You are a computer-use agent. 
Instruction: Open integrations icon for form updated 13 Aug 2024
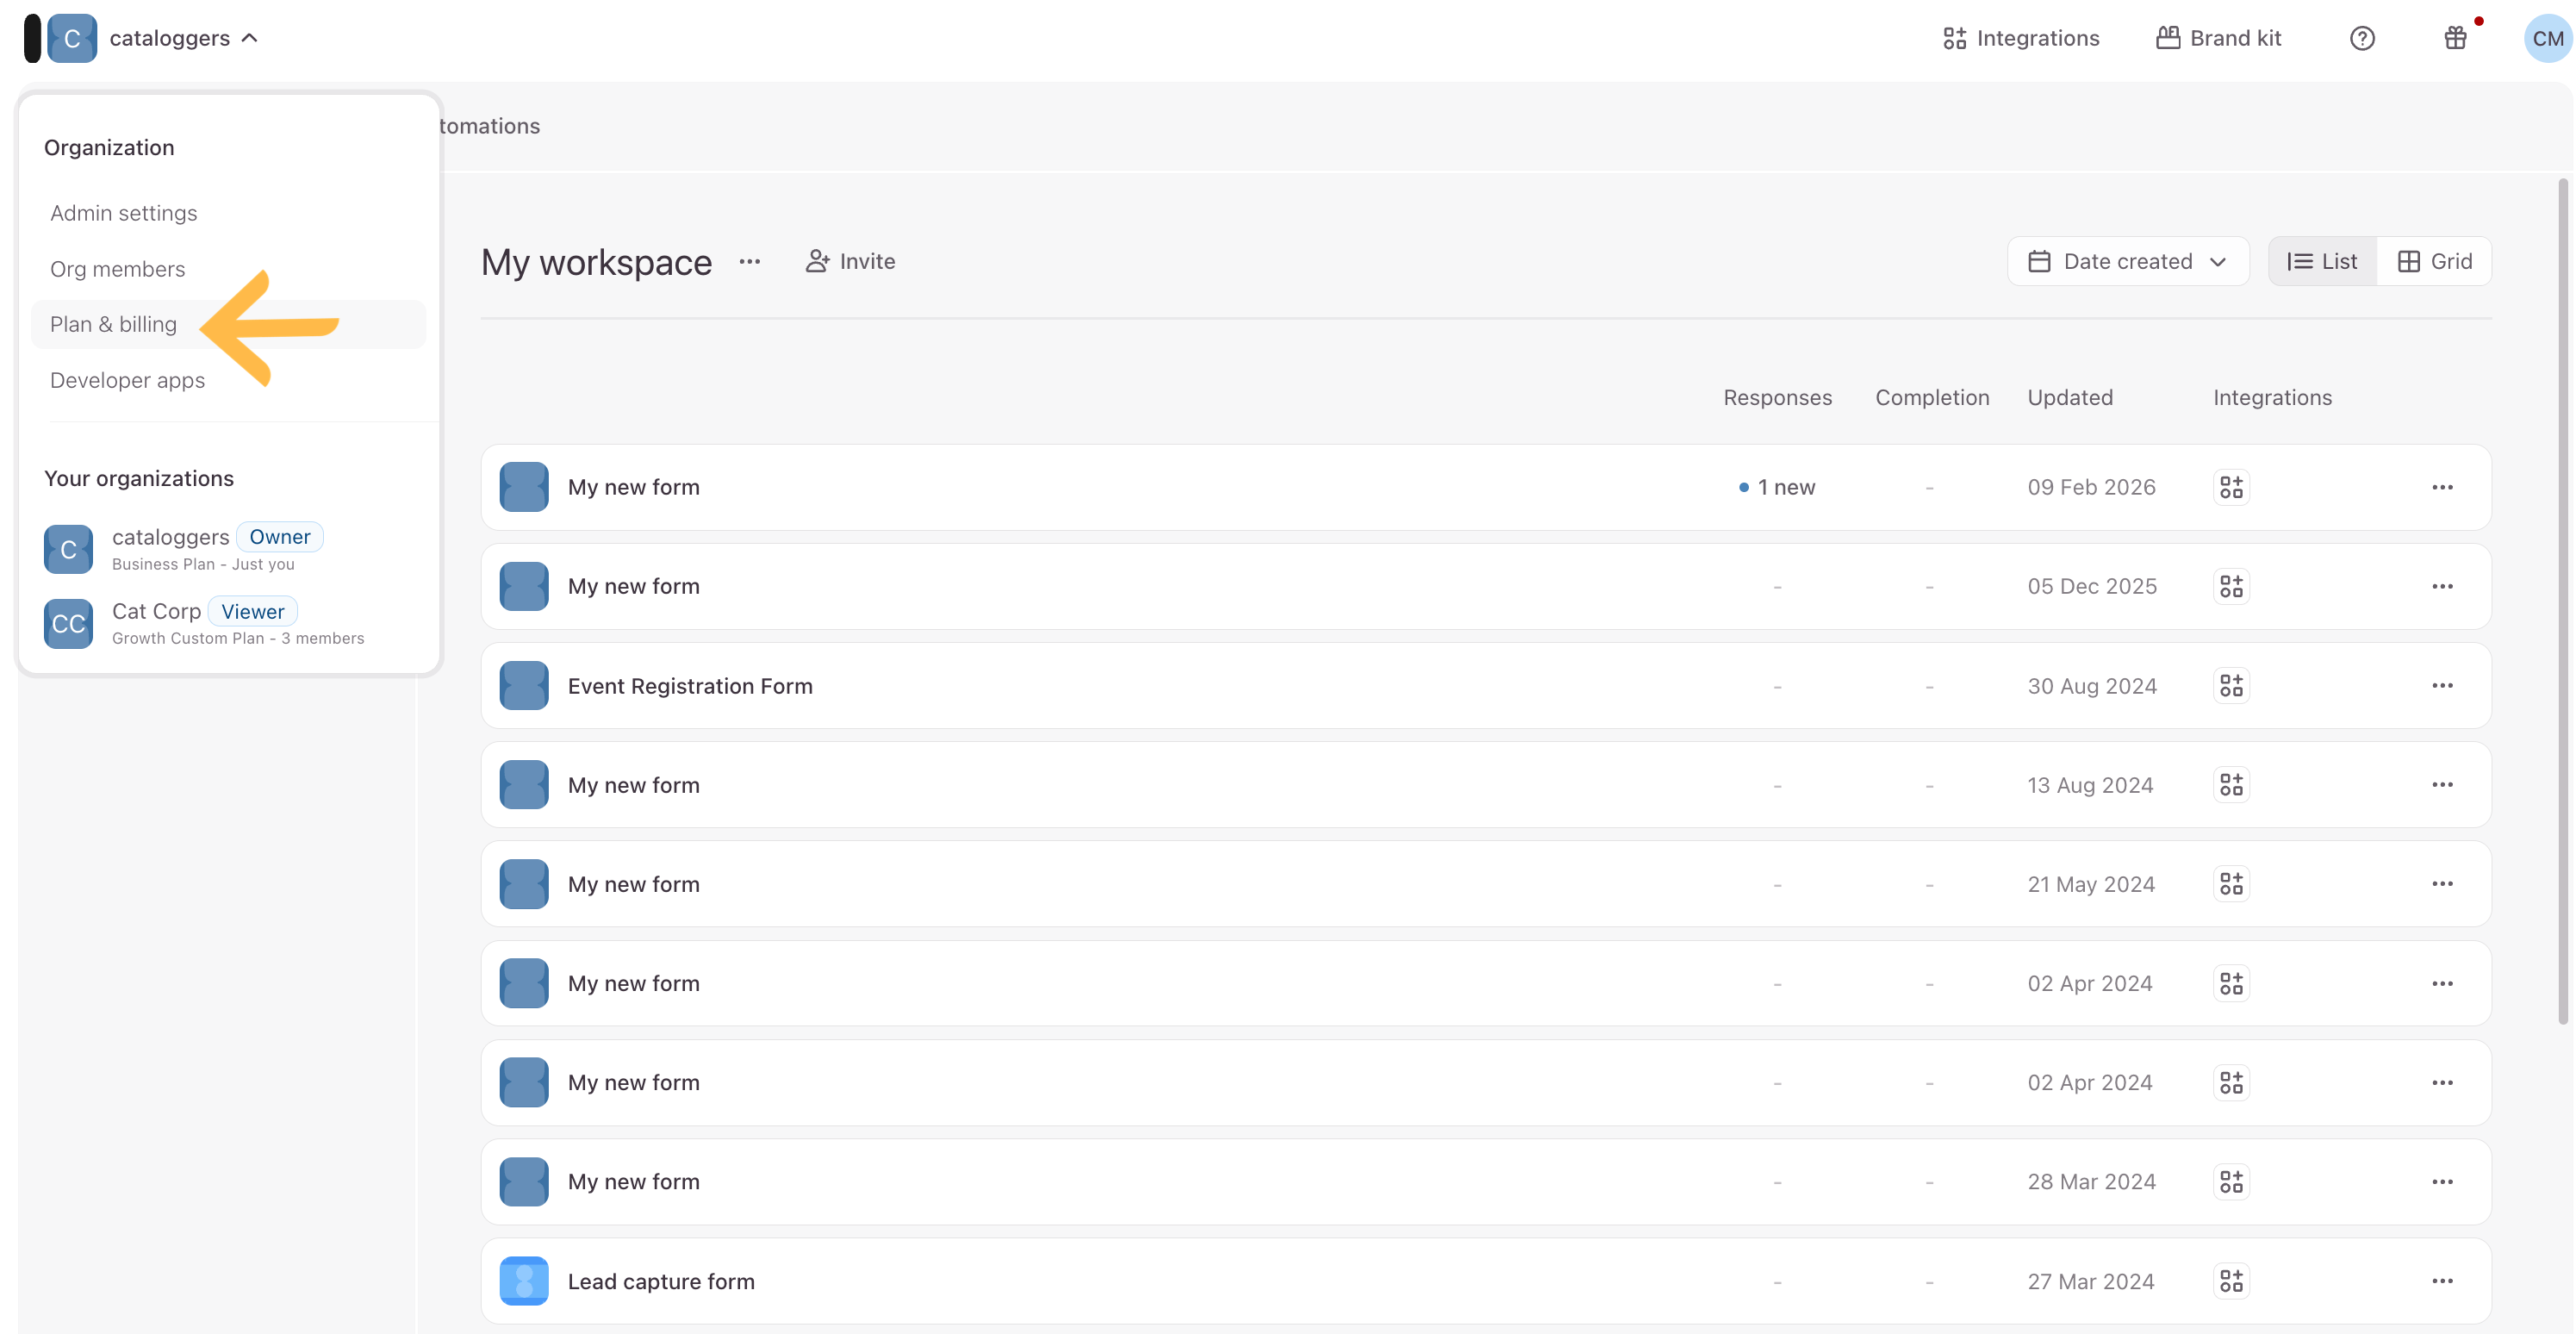2231,785
